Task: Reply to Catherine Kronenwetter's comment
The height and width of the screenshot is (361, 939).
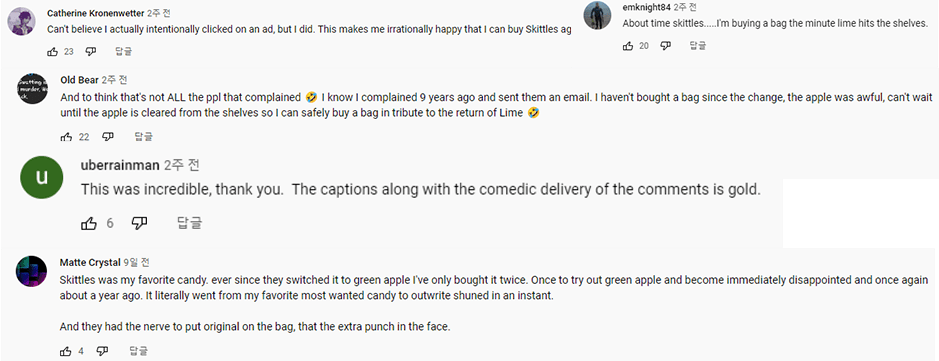Action: [x=123, y=51]
